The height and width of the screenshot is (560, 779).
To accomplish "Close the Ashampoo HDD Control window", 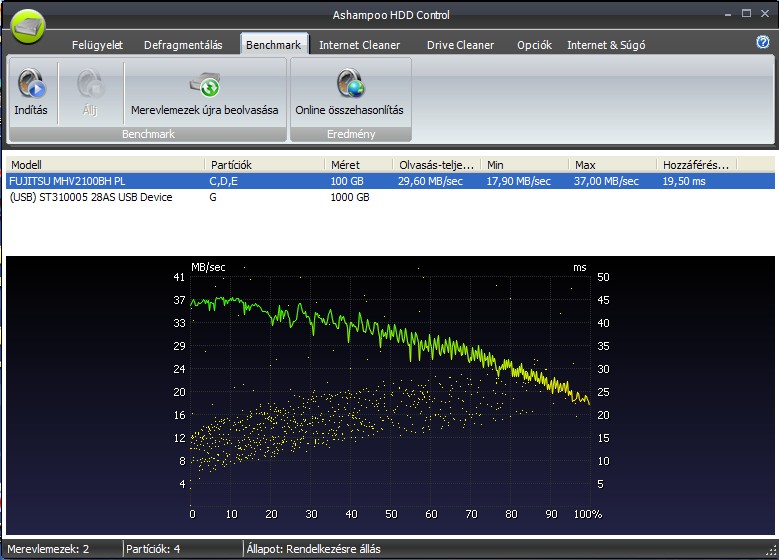I will (x=765, y=13).
